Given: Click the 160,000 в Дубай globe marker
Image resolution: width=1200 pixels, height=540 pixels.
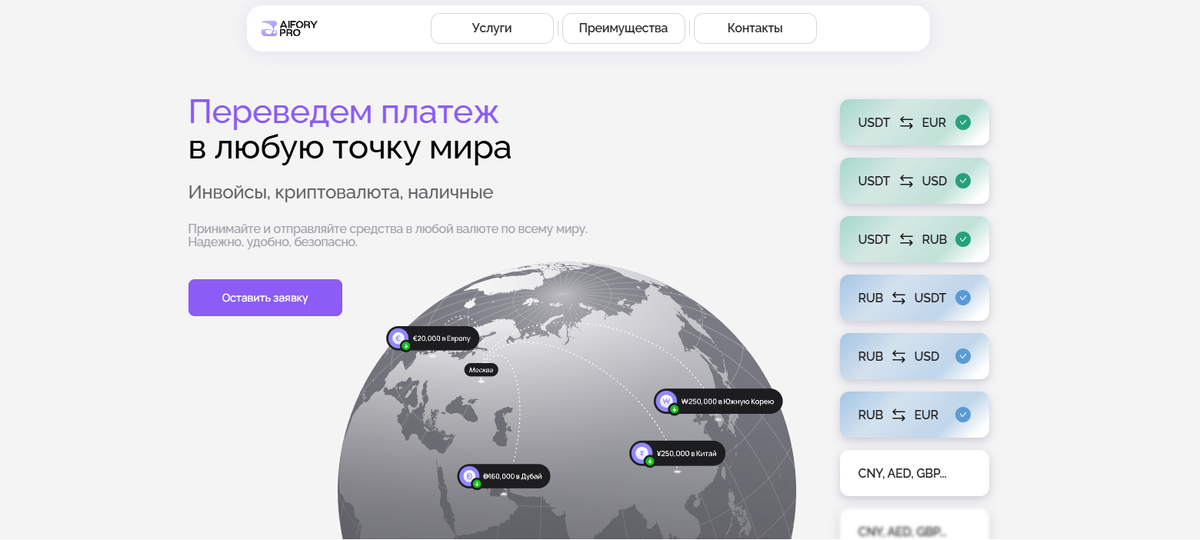Looking at the screenshot, I should (x=504, y=476).
